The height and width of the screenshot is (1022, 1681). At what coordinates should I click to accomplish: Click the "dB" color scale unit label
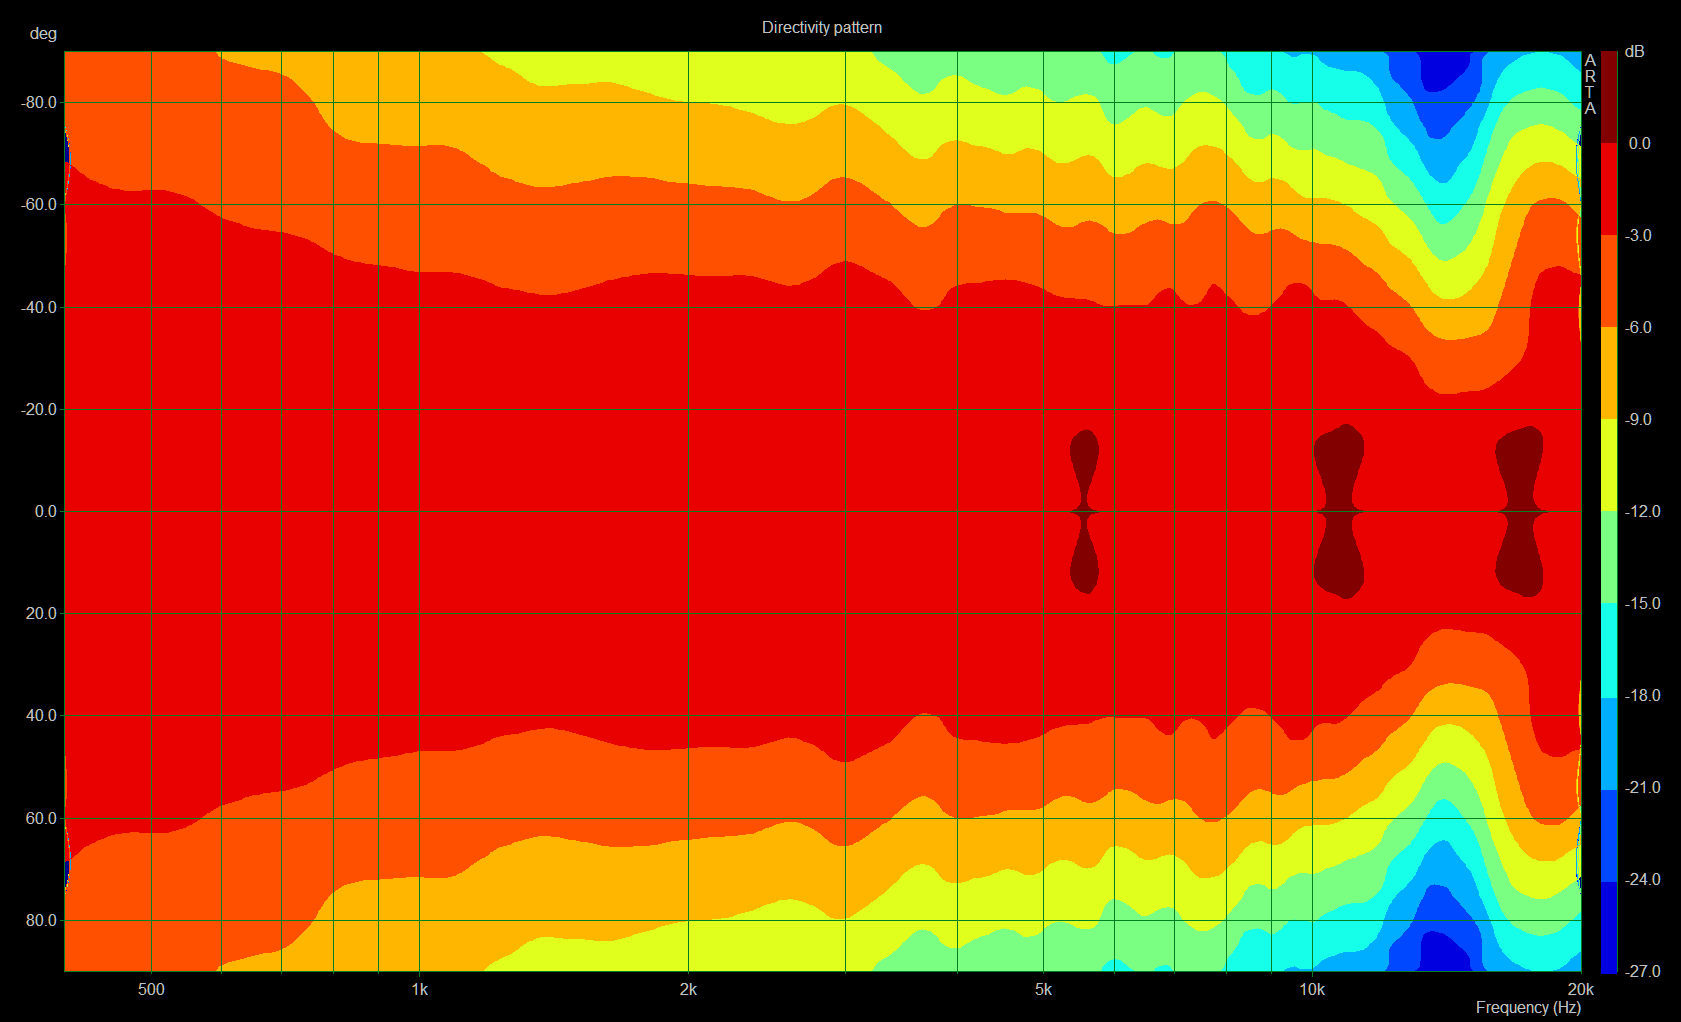1634,51
